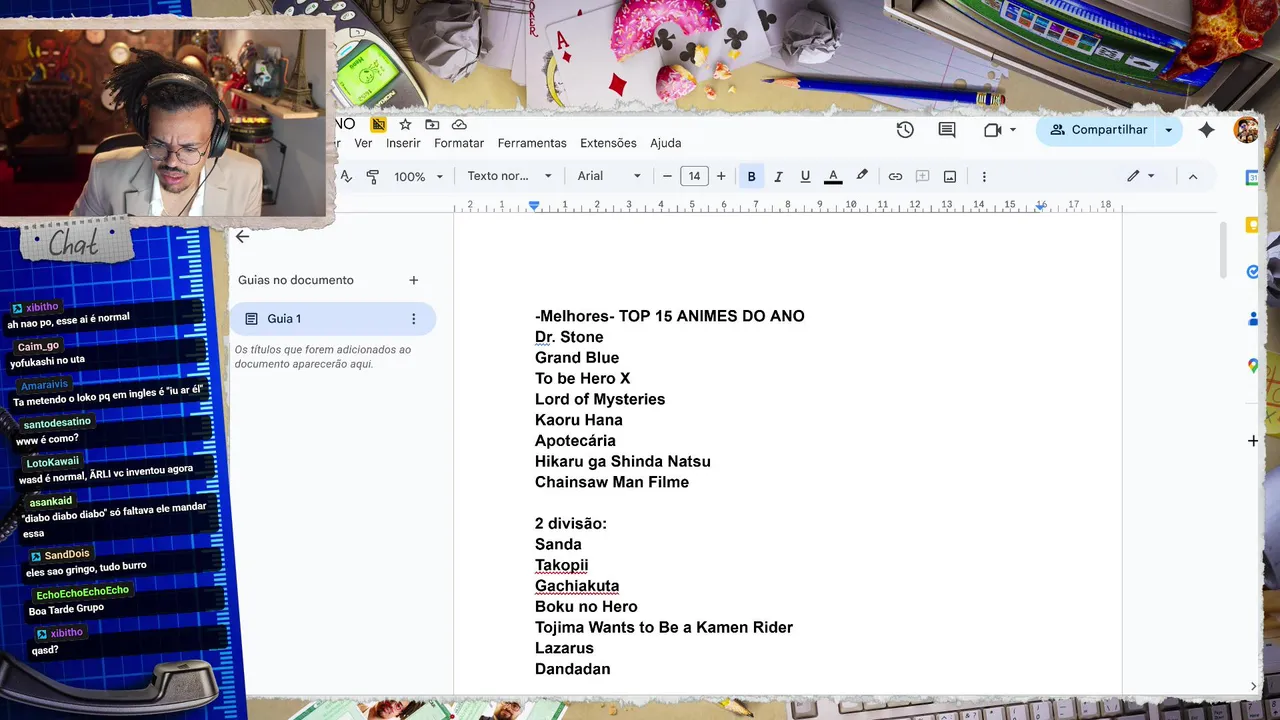The width and height of the screenshot is (1280, 720).
Task: Open the Google account avatar
Action: click(x=1246, y=130)
